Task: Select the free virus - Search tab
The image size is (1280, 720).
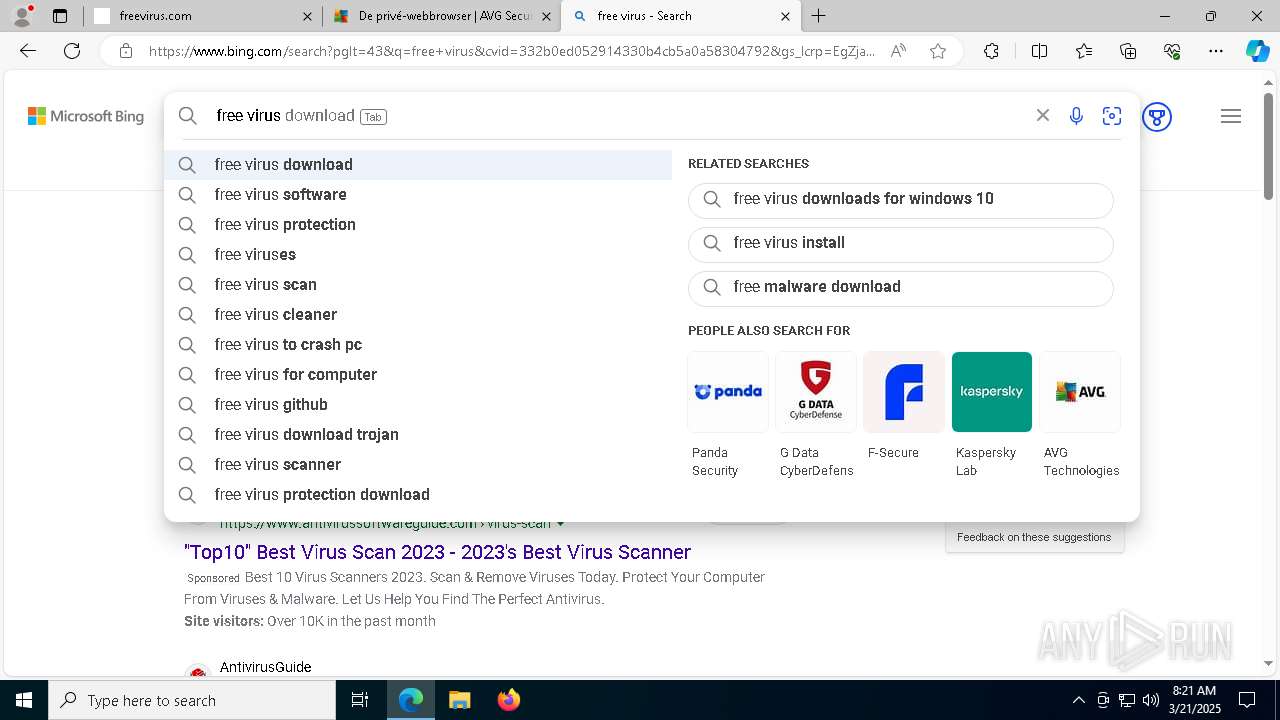Action: 679,16
